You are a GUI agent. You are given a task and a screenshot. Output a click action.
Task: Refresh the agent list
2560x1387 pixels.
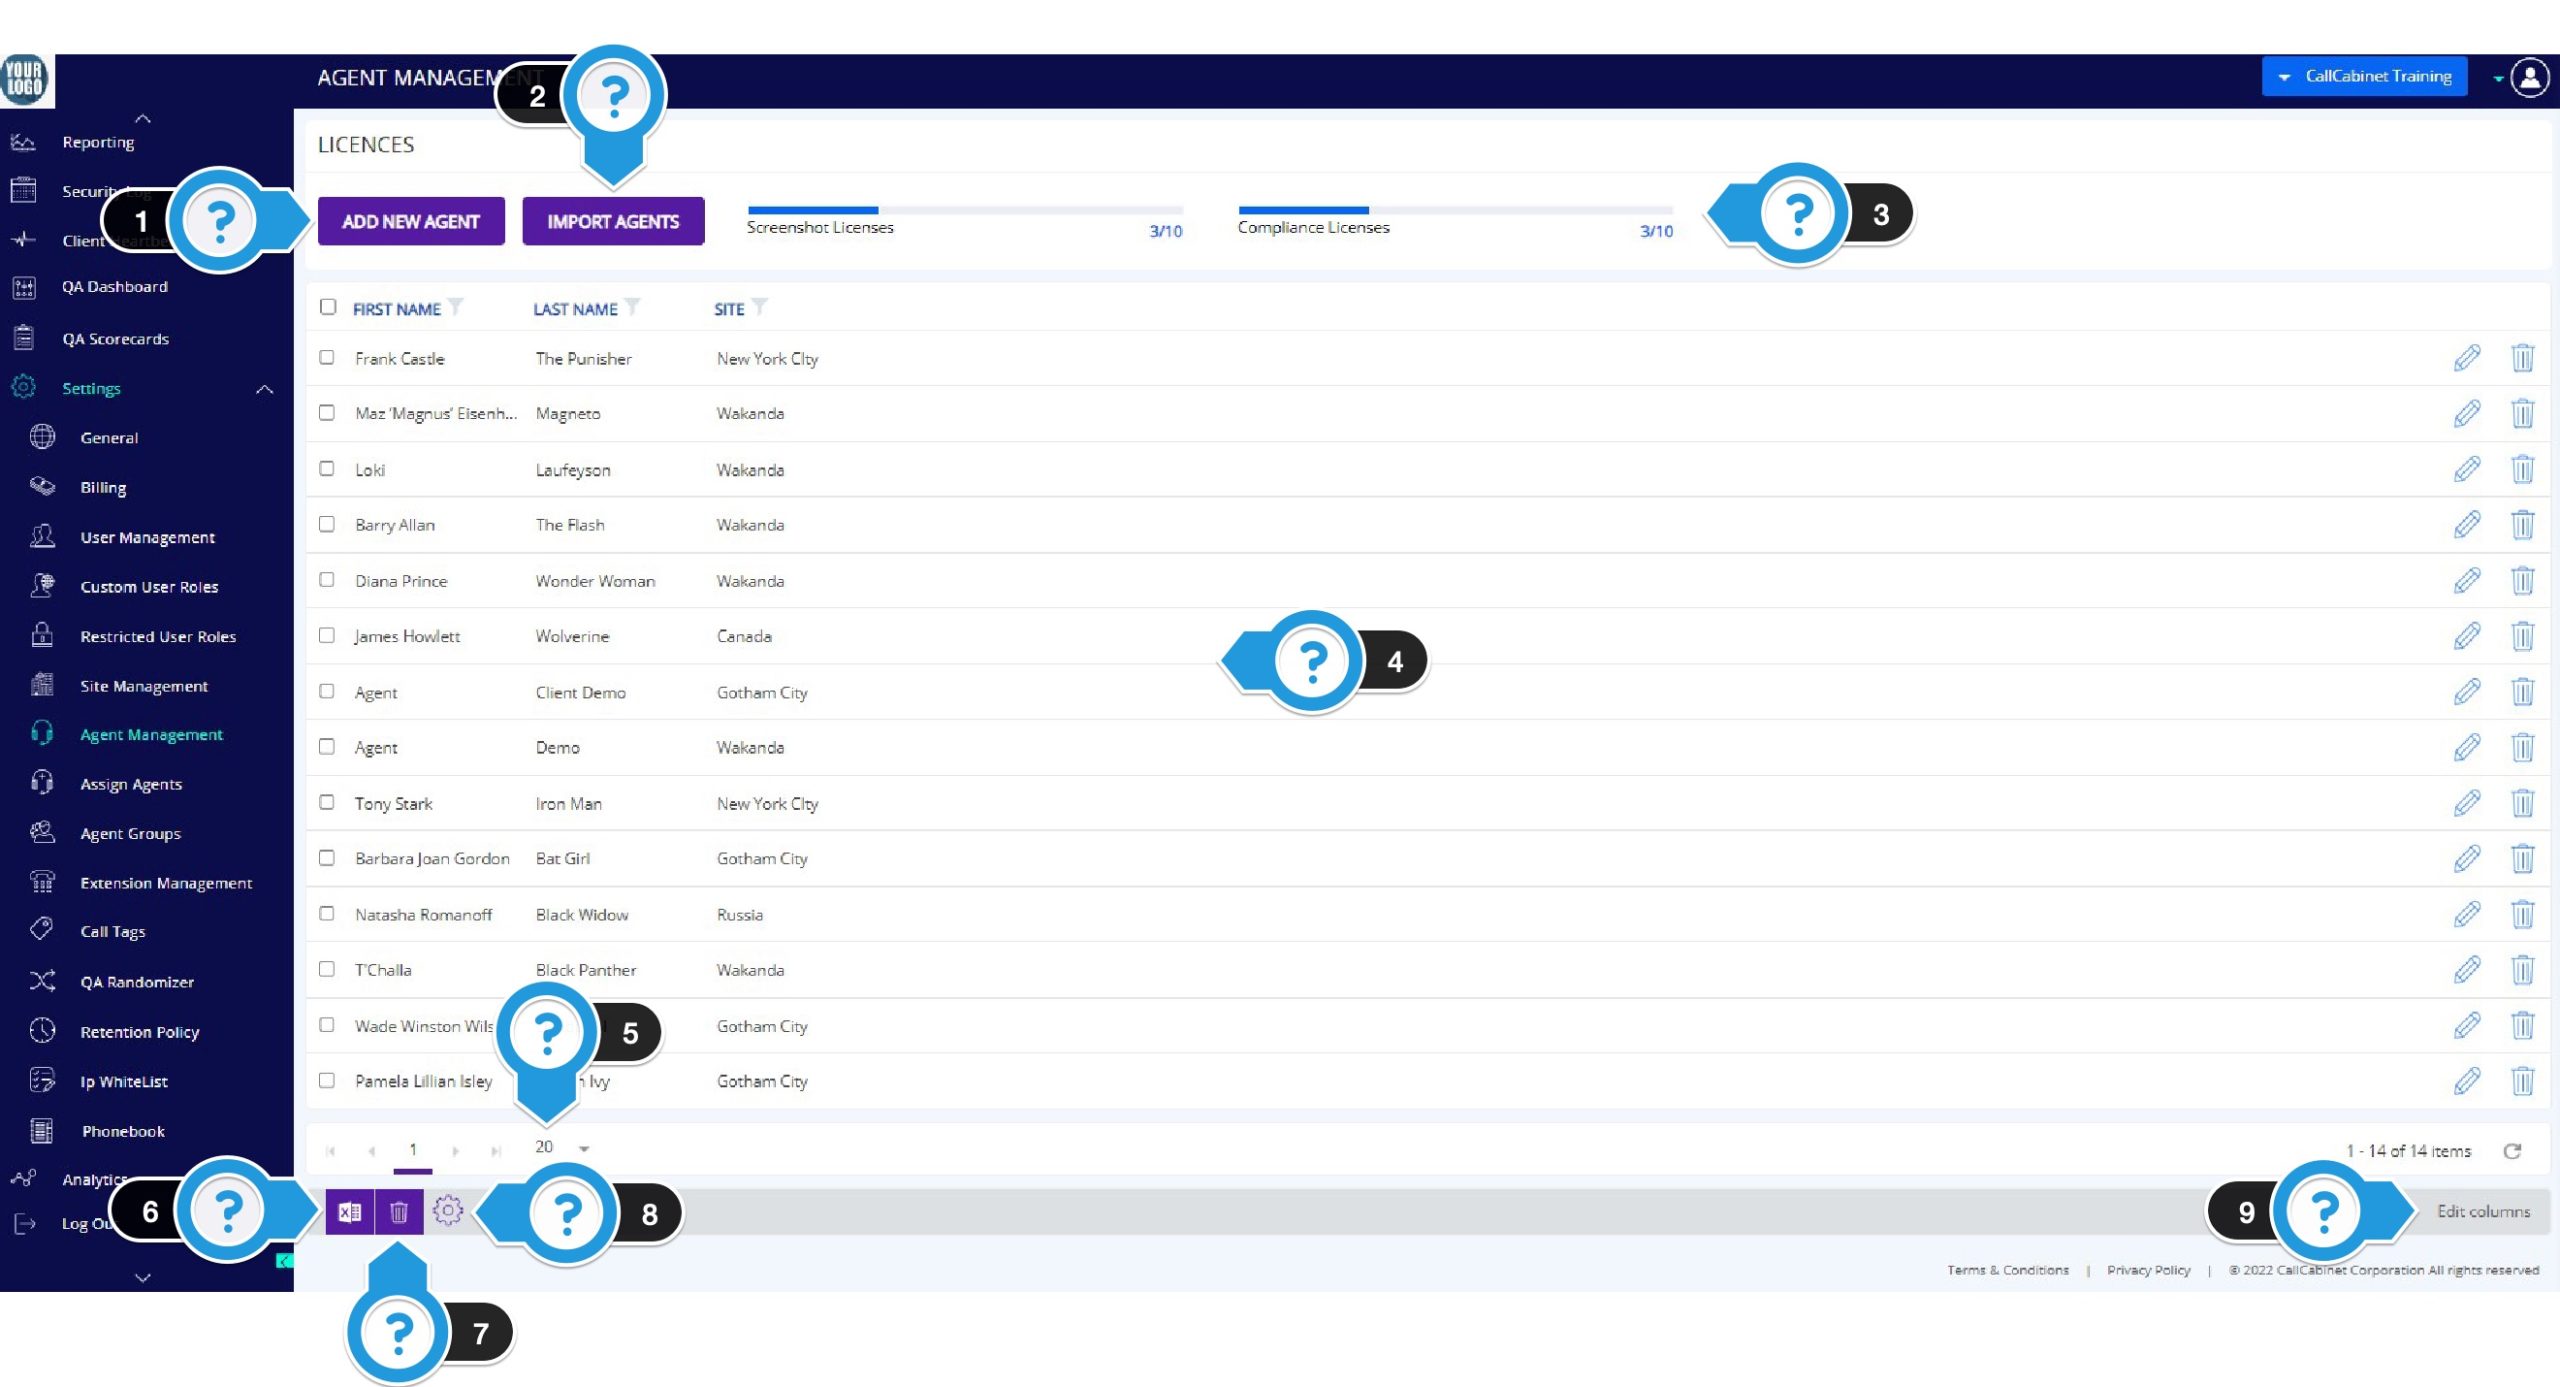point(2512,1151)
